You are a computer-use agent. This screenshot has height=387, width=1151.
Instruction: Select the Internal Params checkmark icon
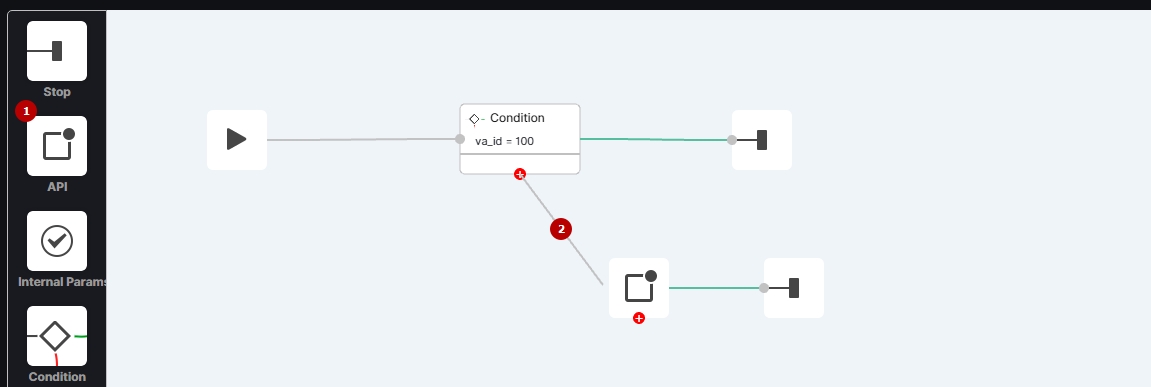pos(57,241)
